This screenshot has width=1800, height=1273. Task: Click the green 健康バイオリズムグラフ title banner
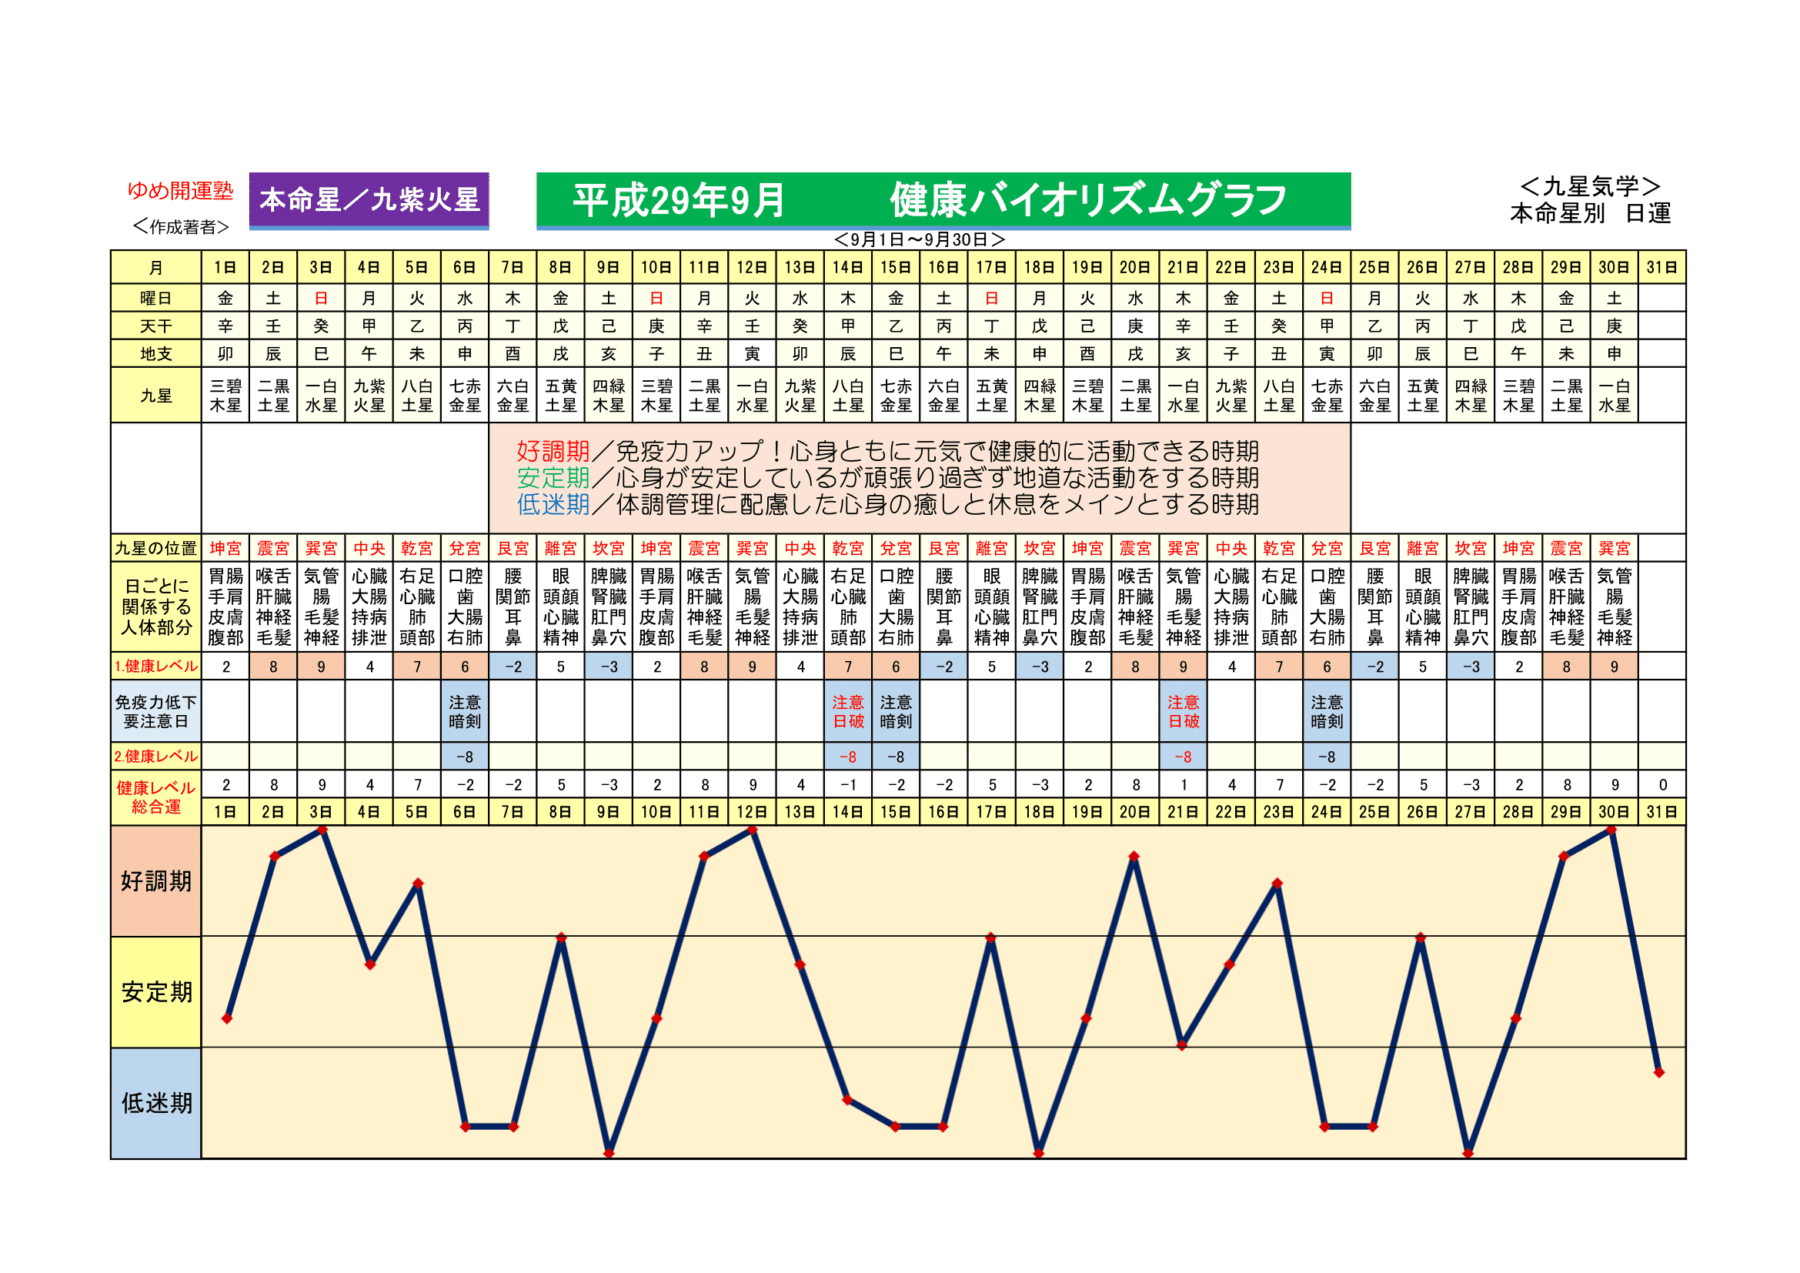point(942,200)
